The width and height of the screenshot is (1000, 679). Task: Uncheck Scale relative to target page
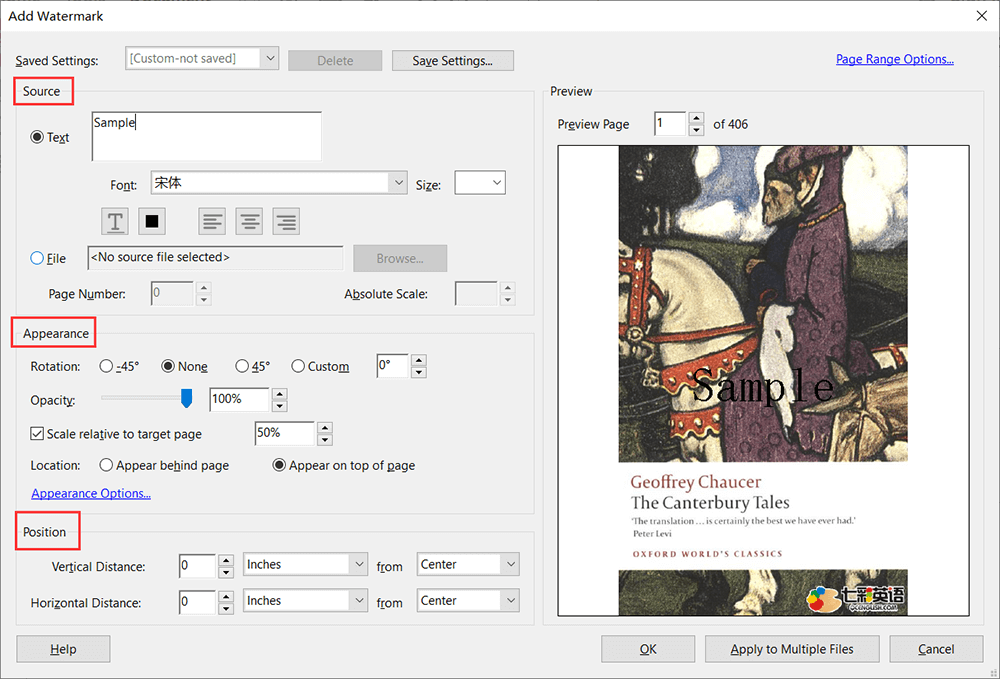coord(38,434)
